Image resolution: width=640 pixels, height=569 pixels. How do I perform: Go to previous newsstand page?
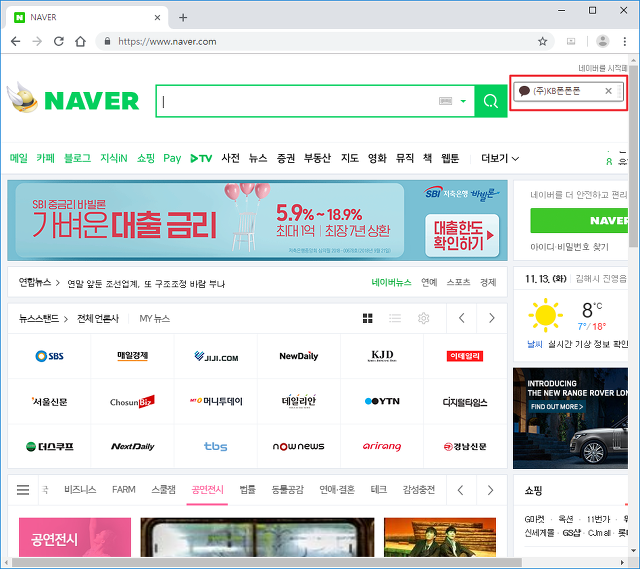[462, 318]
